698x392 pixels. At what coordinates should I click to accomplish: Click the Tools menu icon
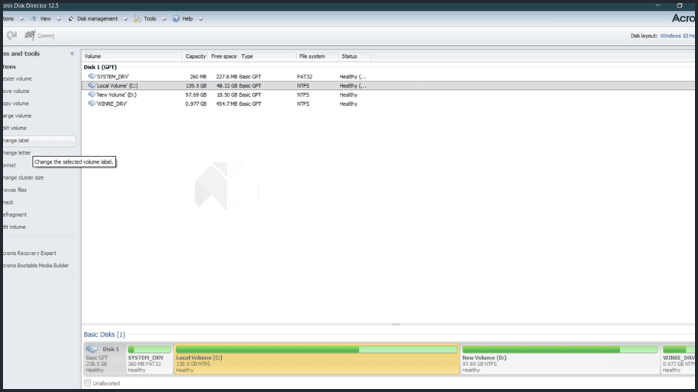pyautogui.click(x=138, y=19)
